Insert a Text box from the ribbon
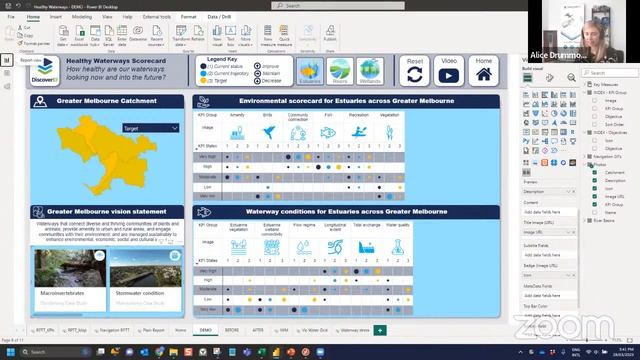The width and height of the screenshot is (640, 360). (231, 36)
